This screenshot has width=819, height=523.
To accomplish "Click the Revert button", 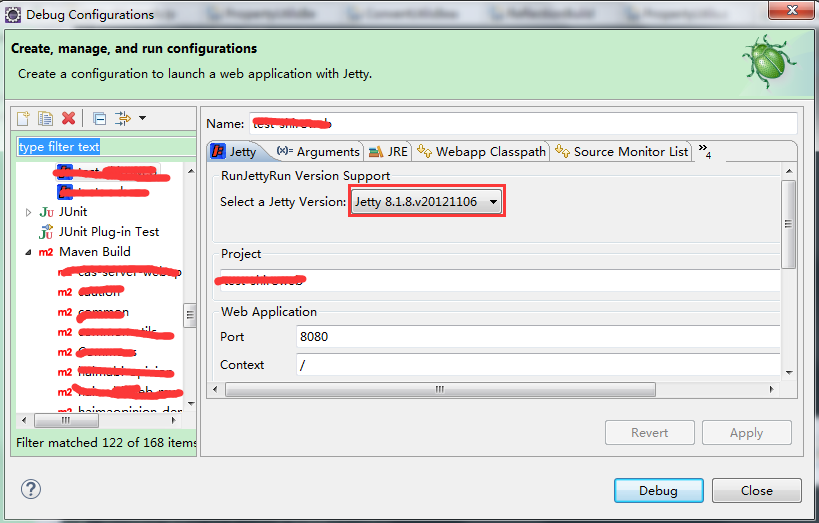I will (650, 433).
